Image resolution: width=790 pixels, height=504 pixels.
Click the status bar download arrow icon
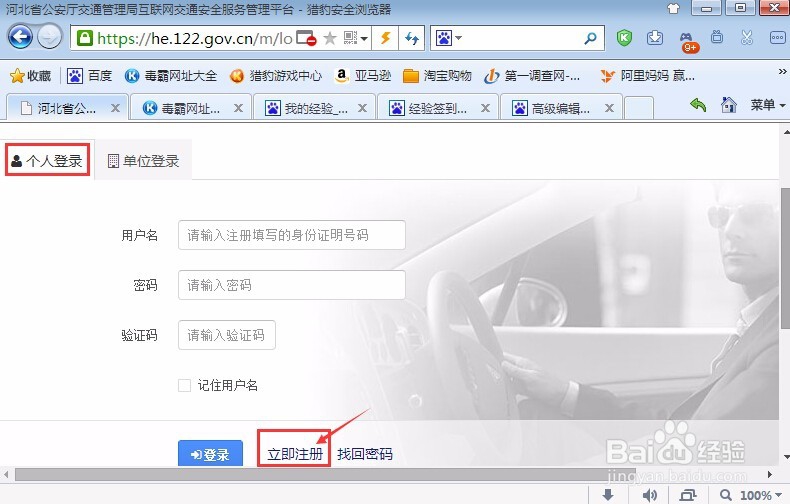point(608,494)
